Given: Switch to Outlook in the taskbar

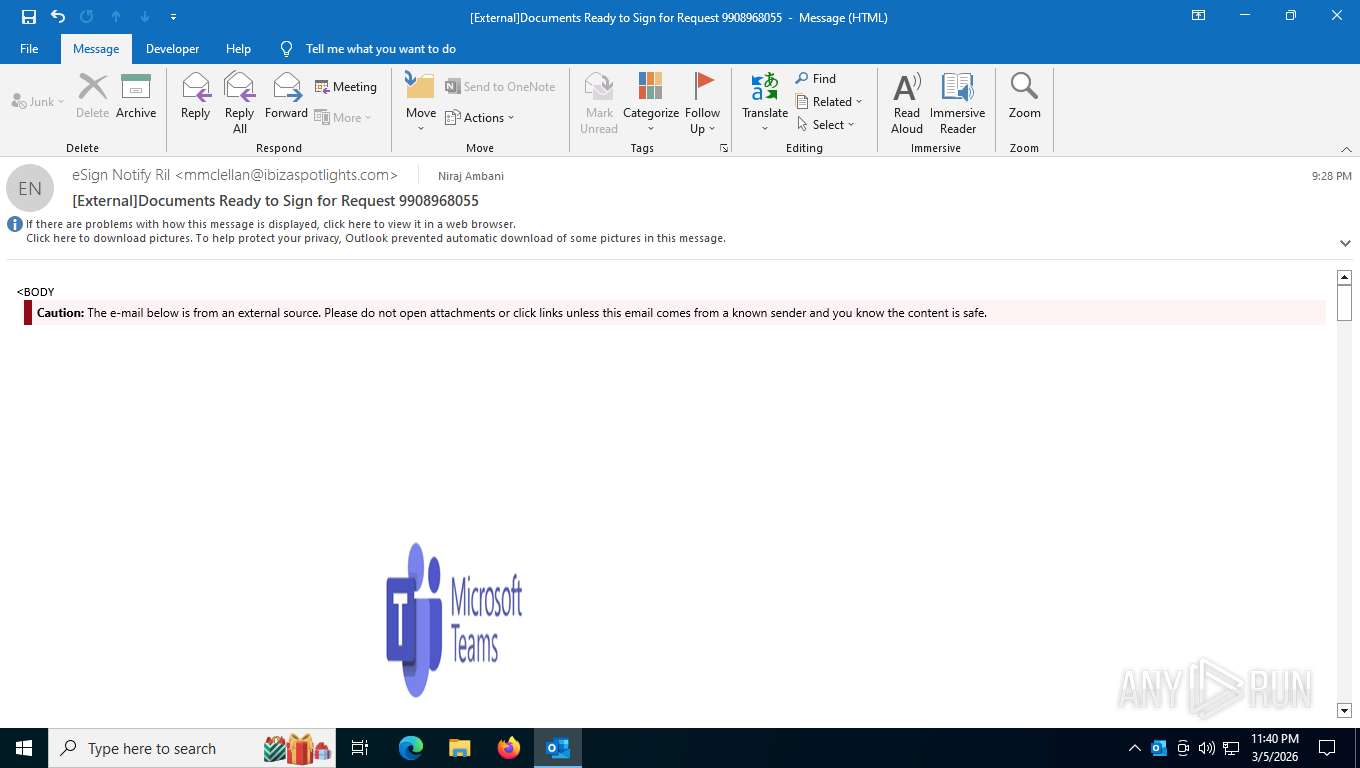Looking at the screenshot, I should [x=557, y=748].
